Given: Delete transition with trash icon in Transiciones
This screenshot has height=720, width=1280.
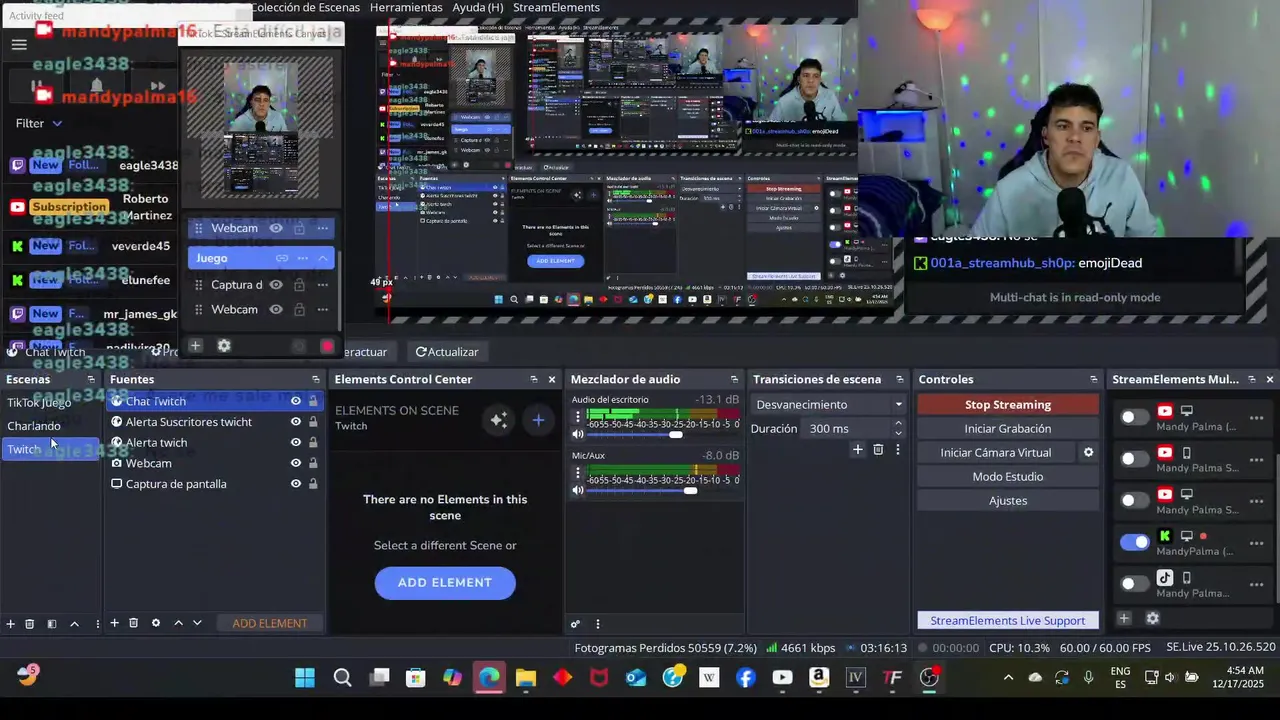Looking at the screenshot, I should click(x=878, y=450).
